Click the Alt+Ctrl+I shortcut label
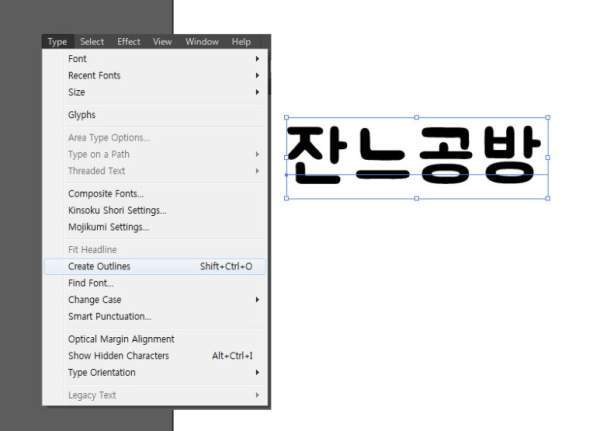The height and width of the screenshot is (431, 600). coord(233,356)
